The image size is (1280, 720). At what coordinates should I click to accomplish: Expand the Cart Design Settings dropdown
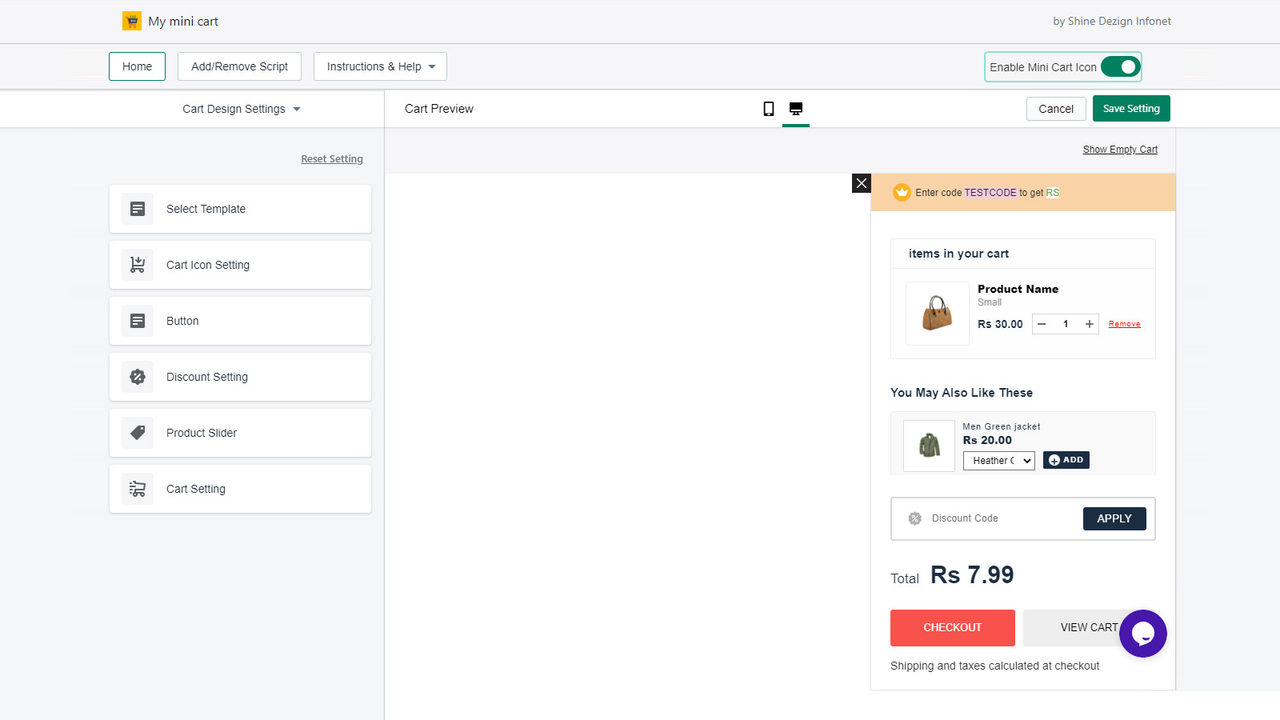[x=240, y=108]
